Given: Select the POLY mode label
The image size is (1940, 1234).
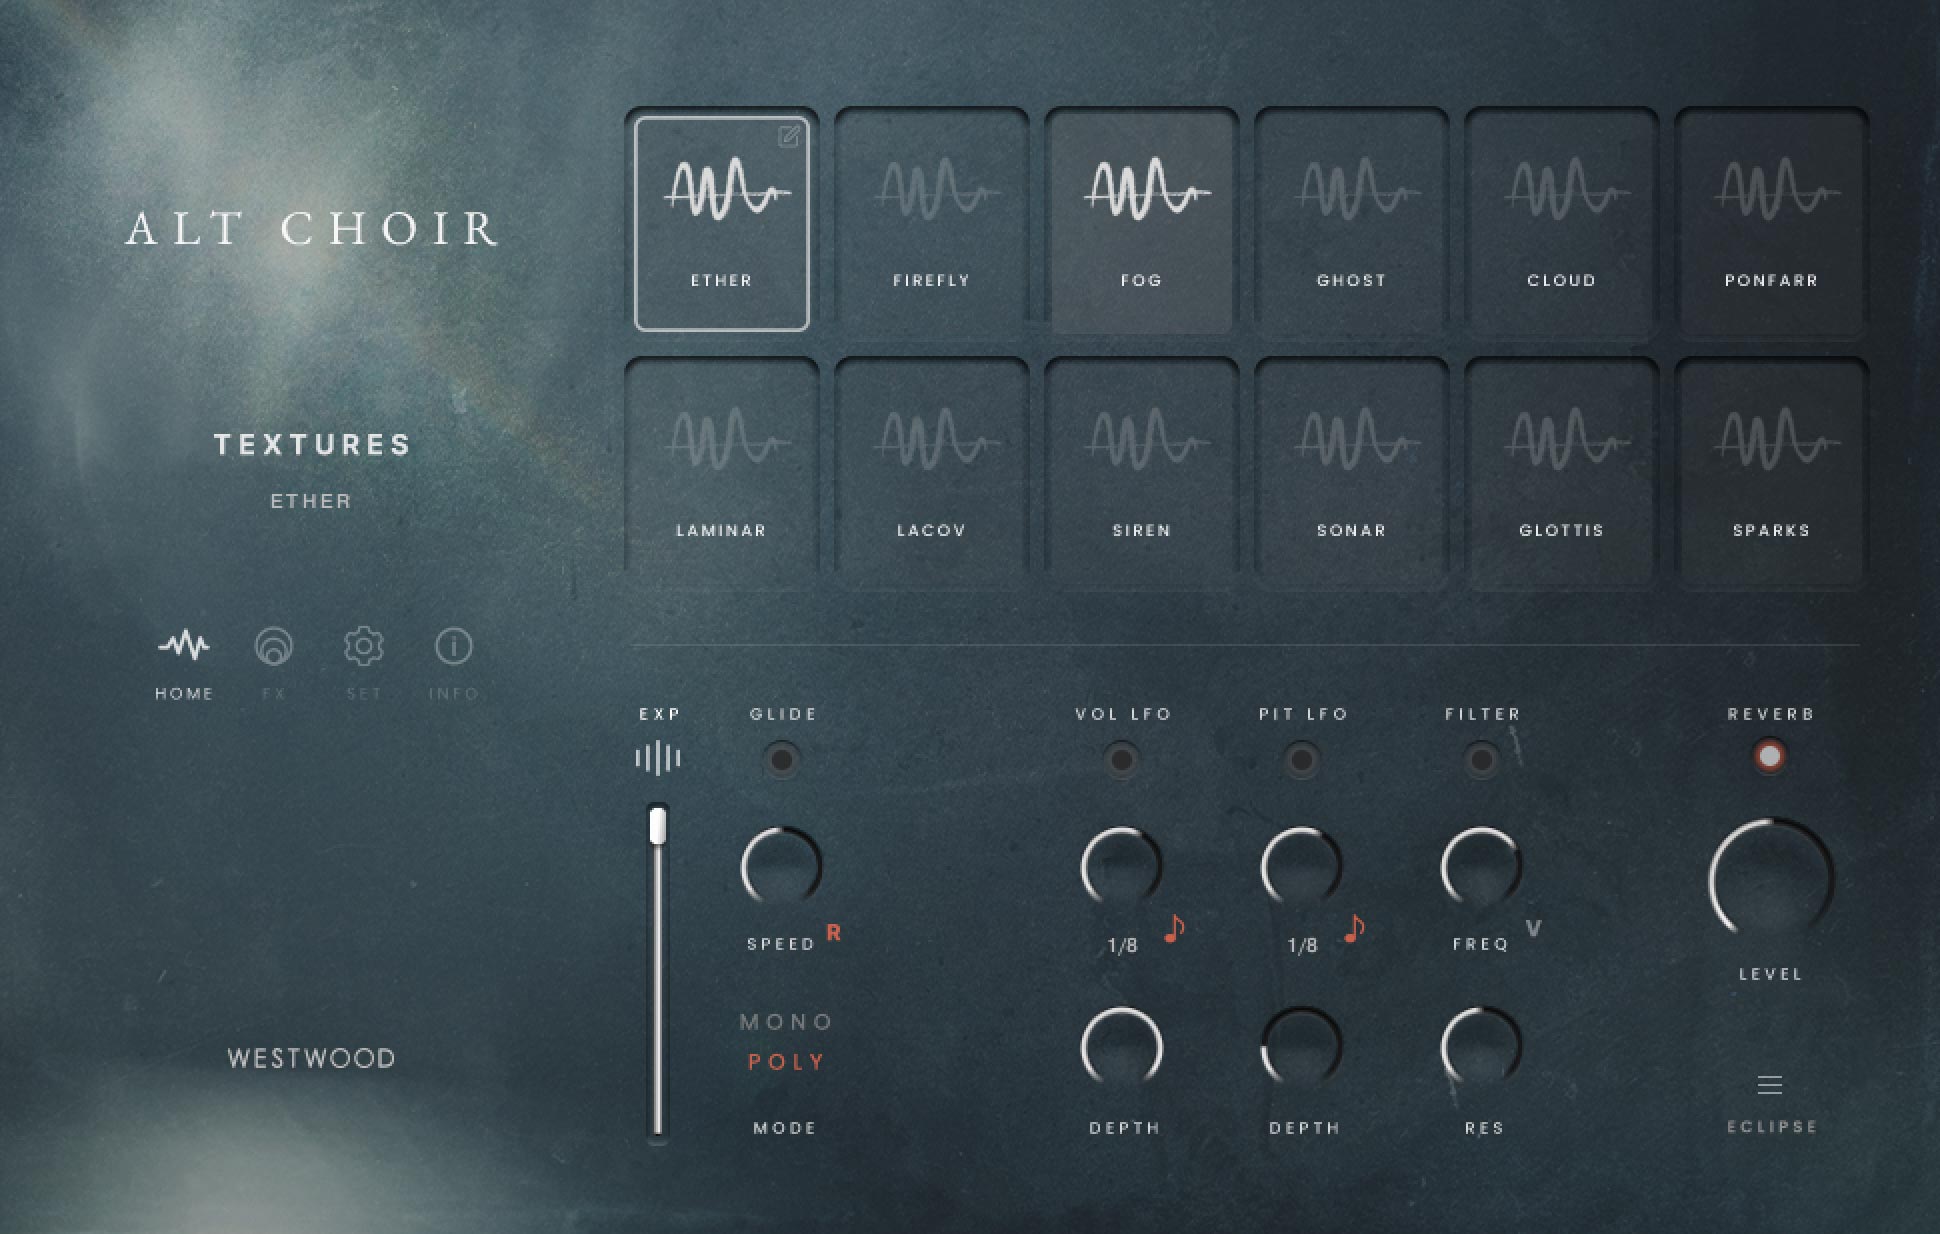Looking at the screenshot, I should [785, 1062].
